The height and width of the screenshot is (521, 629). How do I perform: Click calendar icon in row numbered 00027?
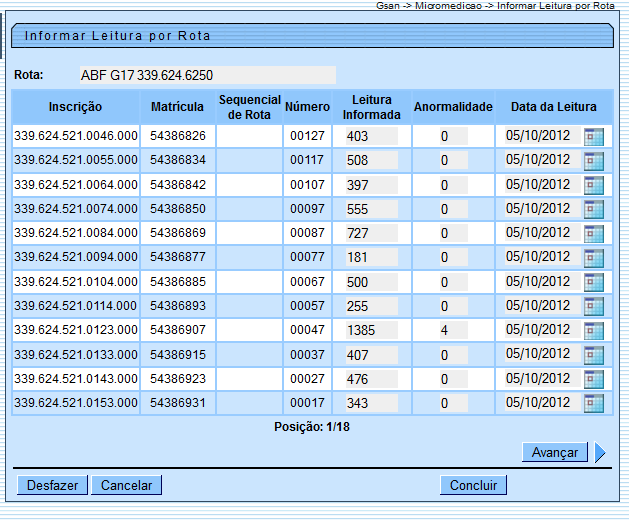pyautogui.click(x=594, y=379)
